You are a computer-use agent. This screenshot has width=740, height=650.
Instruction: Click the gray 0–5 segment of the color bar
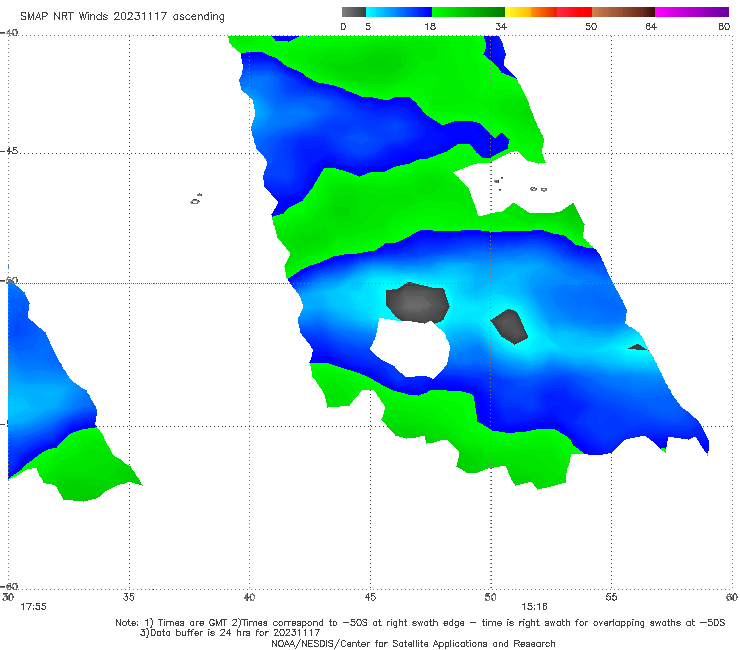[353, 12]
